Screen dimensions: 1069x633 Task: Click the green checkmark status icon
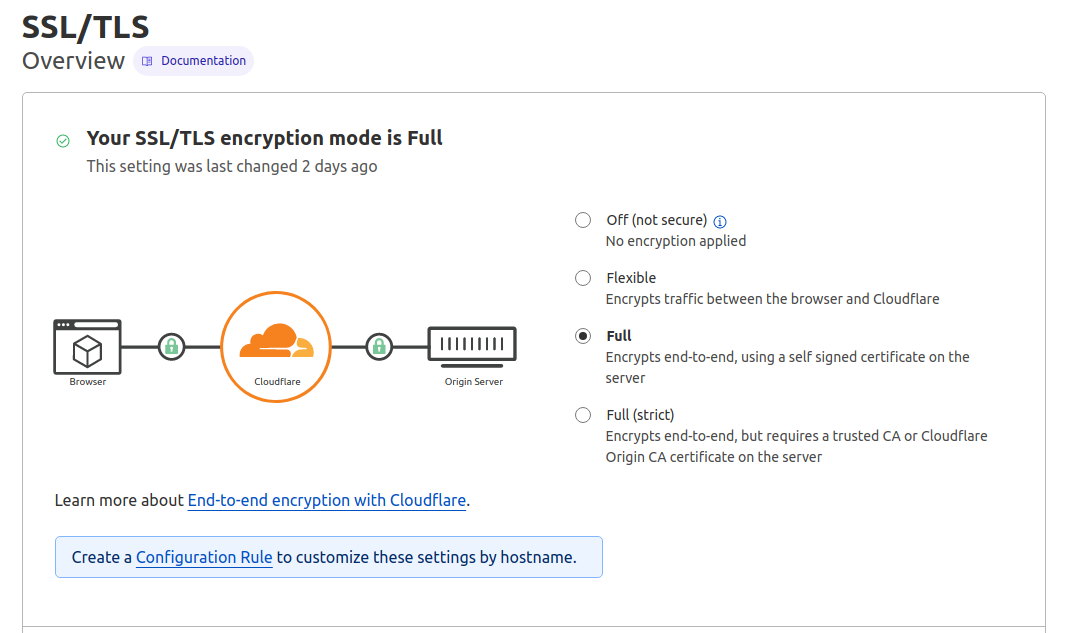click(62, 140)
